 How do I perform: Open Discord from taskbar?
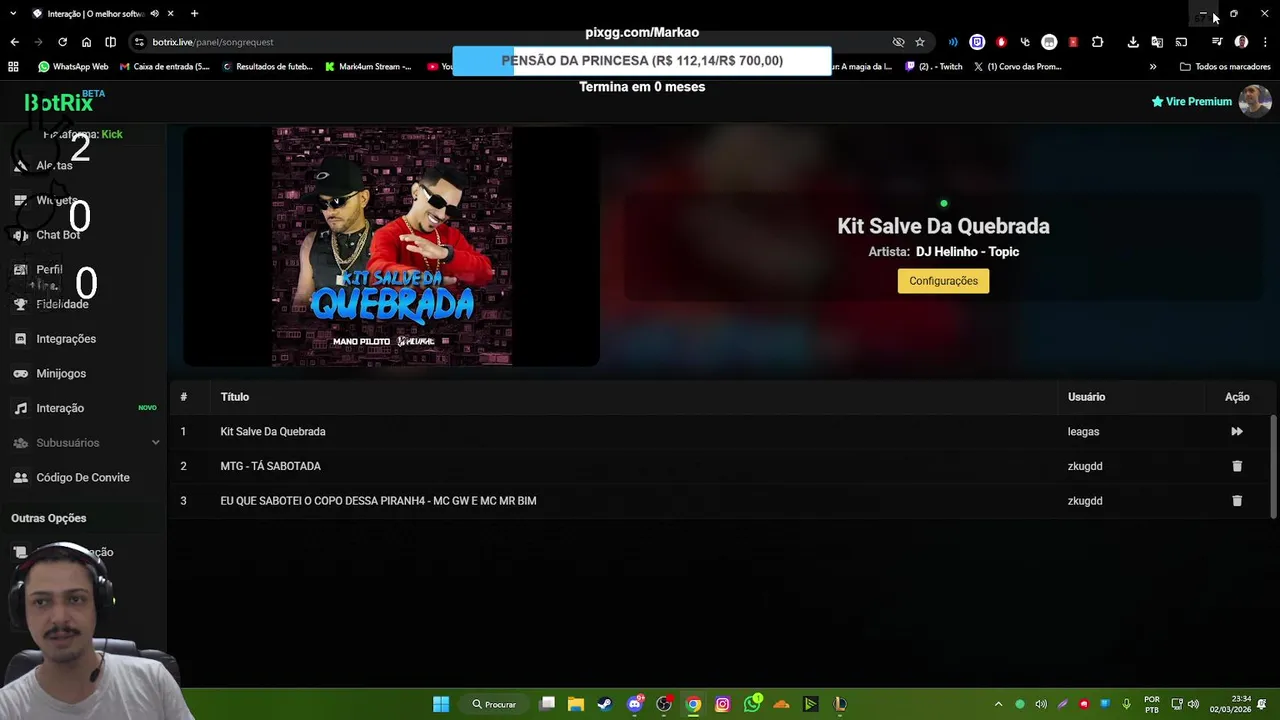[x=634, y=704]
